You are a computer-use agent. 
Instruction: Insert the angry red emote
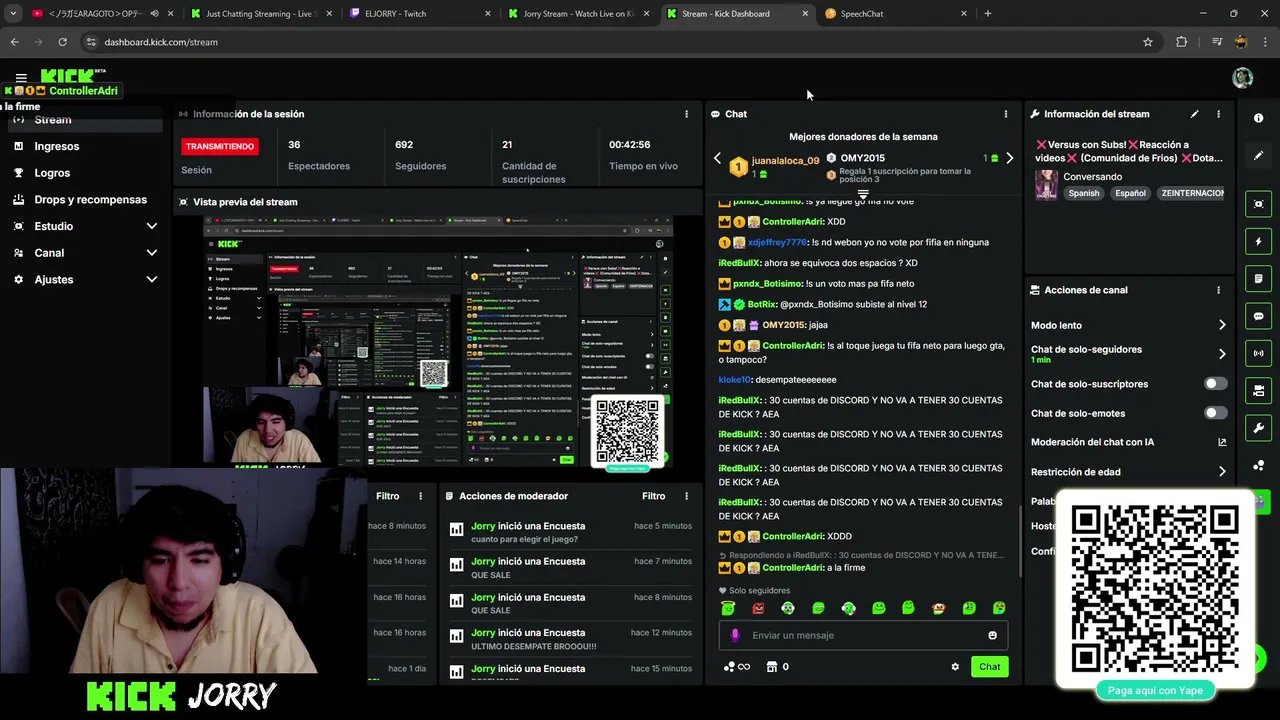click(758, 608)
